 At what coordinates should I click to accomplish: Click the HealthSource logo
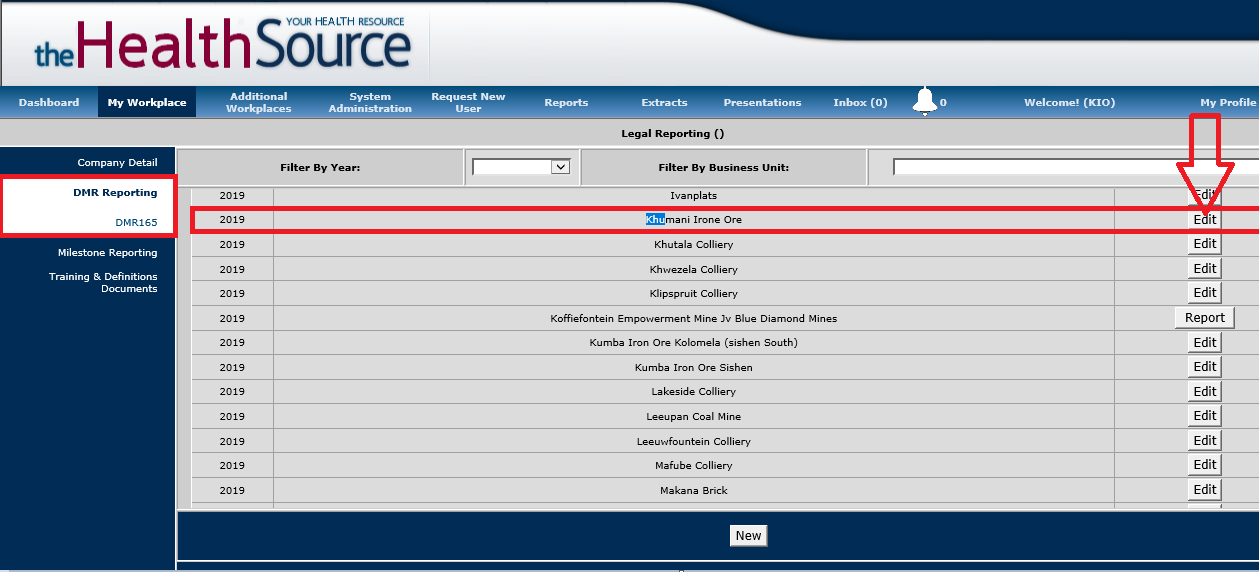pyautogui.click(x=222, y=44)
